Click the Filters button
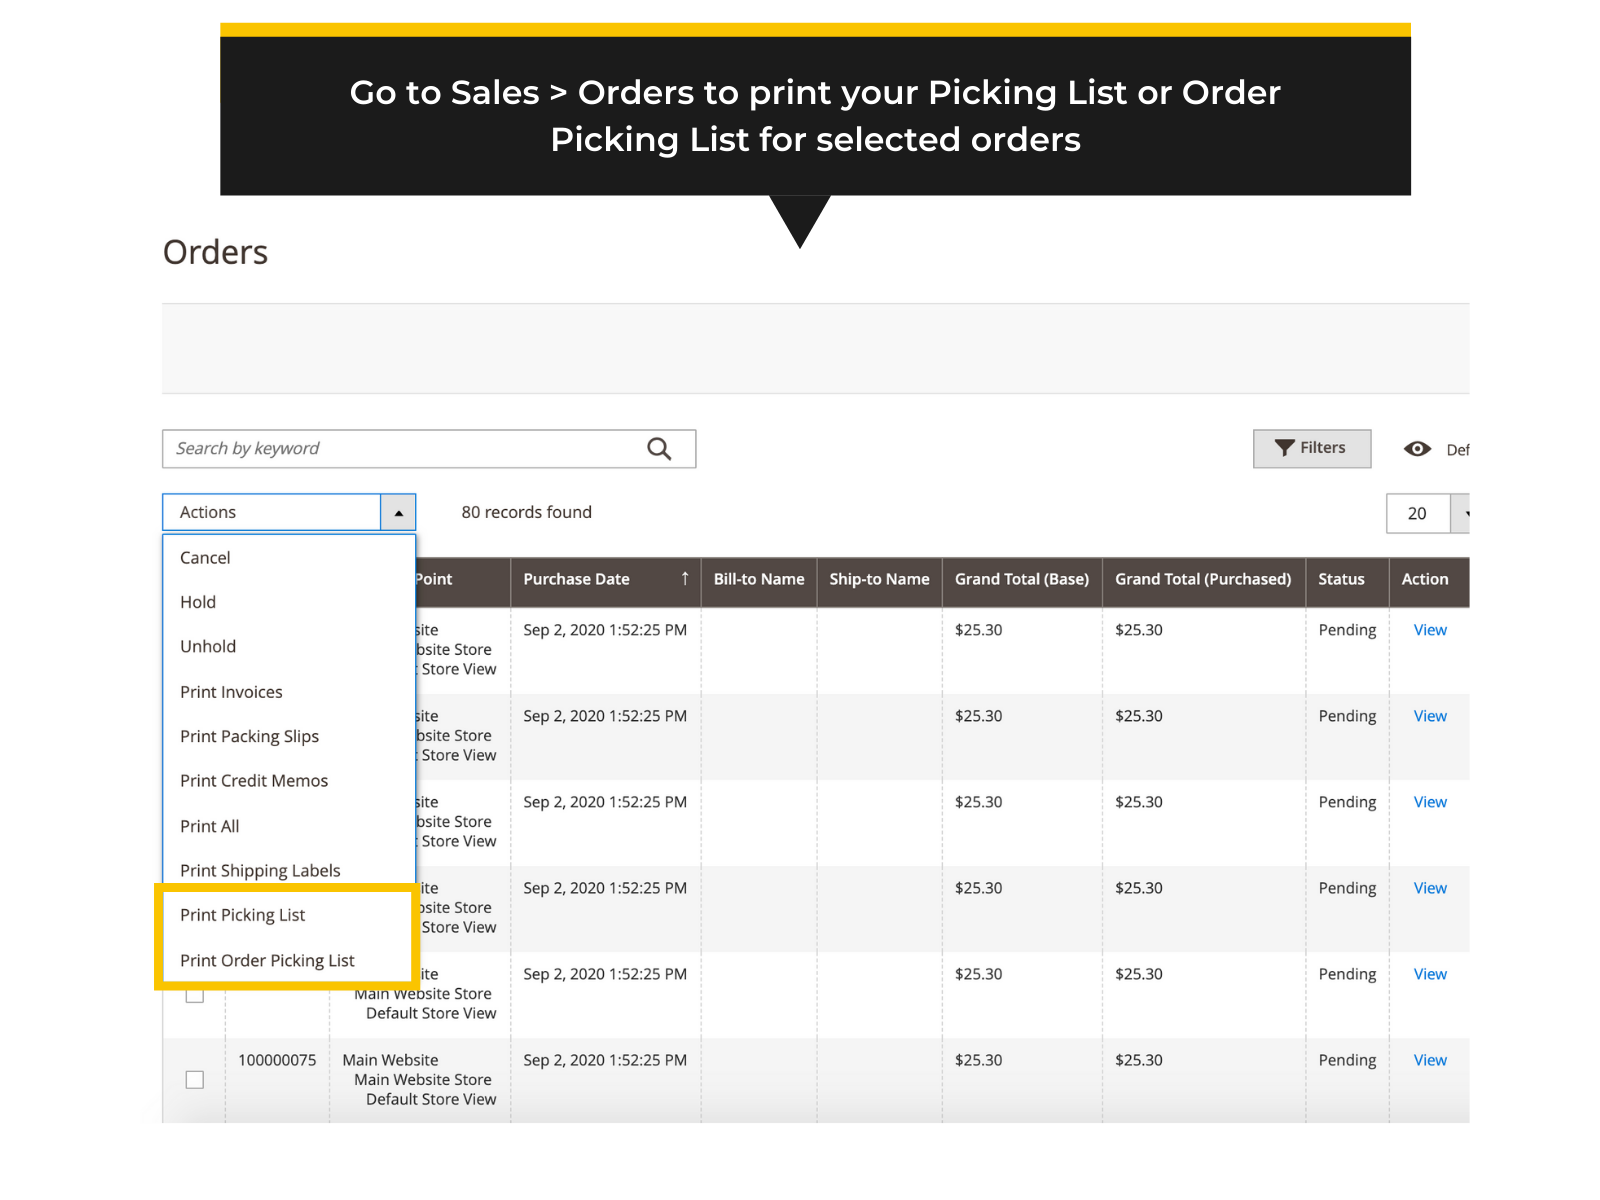Viewport: 1600px width, 1200px height. coord(1313,448)
